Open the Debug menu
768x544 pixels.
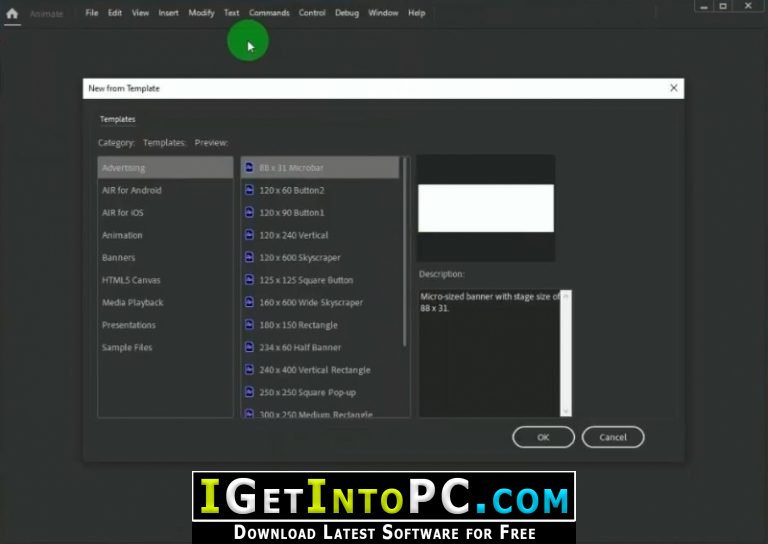point(347,13)
